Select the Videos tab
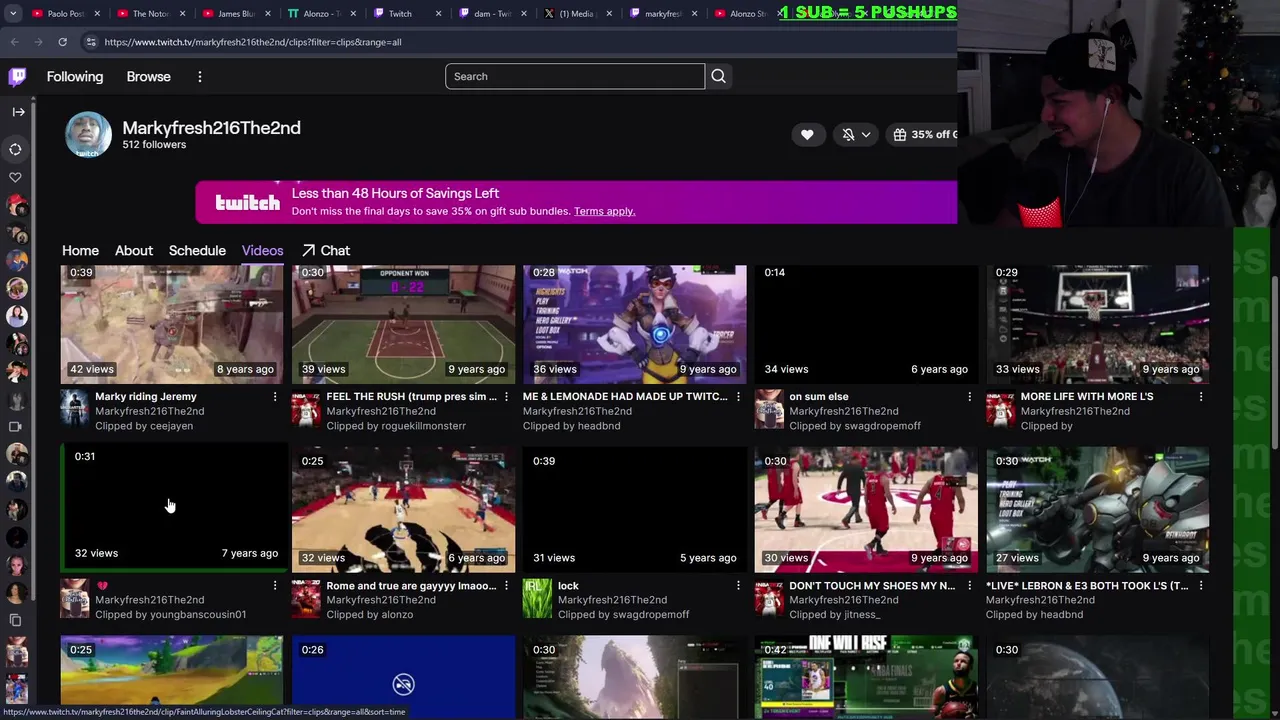 262,251
